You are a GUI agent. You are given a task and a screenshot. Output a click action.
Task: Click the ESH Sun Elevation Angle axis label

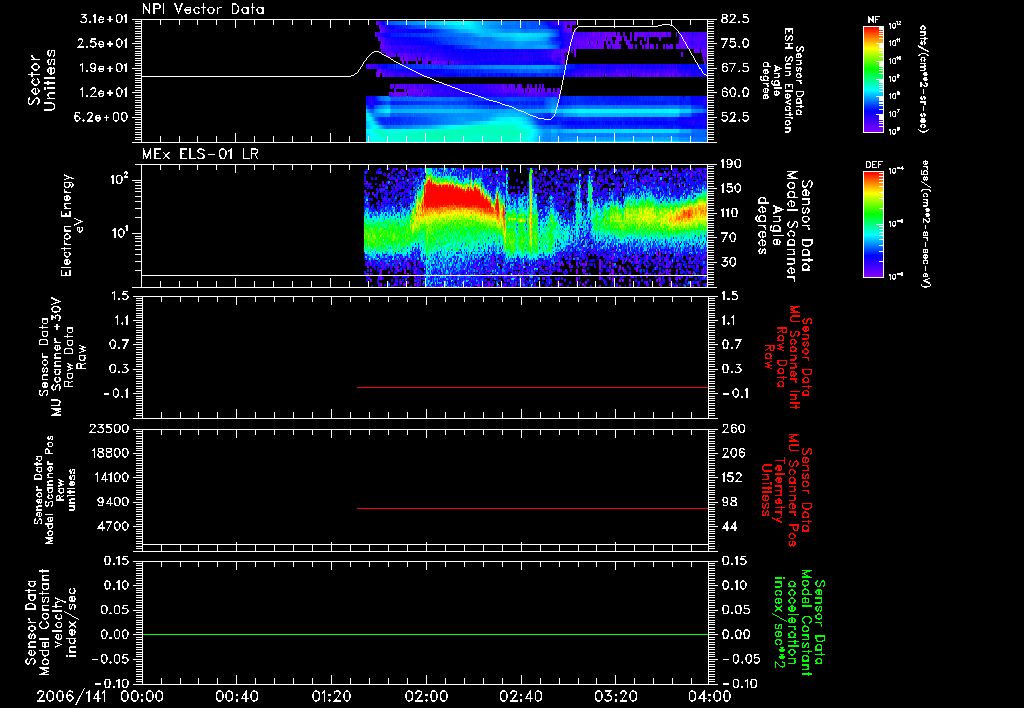(x=782, y=80)
